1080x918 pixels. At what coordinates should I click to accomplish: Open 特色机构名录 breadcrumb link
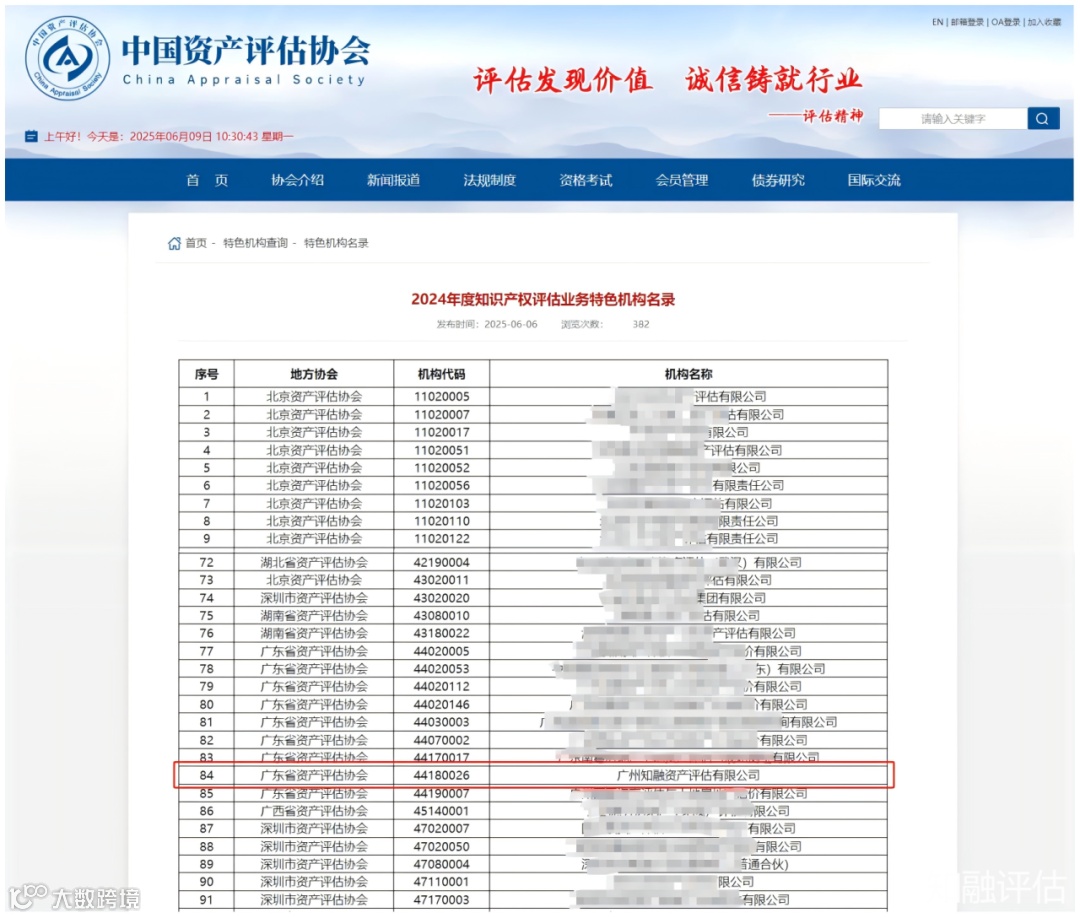pyautogui.click(x=336, y=243)
